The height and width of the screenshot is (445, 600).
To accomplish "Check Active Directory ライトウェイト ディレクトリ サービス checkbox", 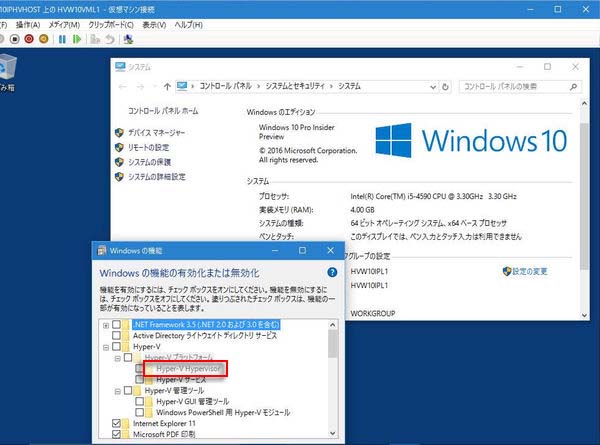I will tap(116, 336).
